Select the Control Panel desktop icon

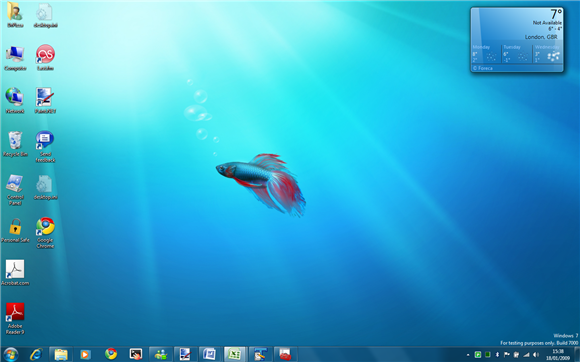(15, 190)
